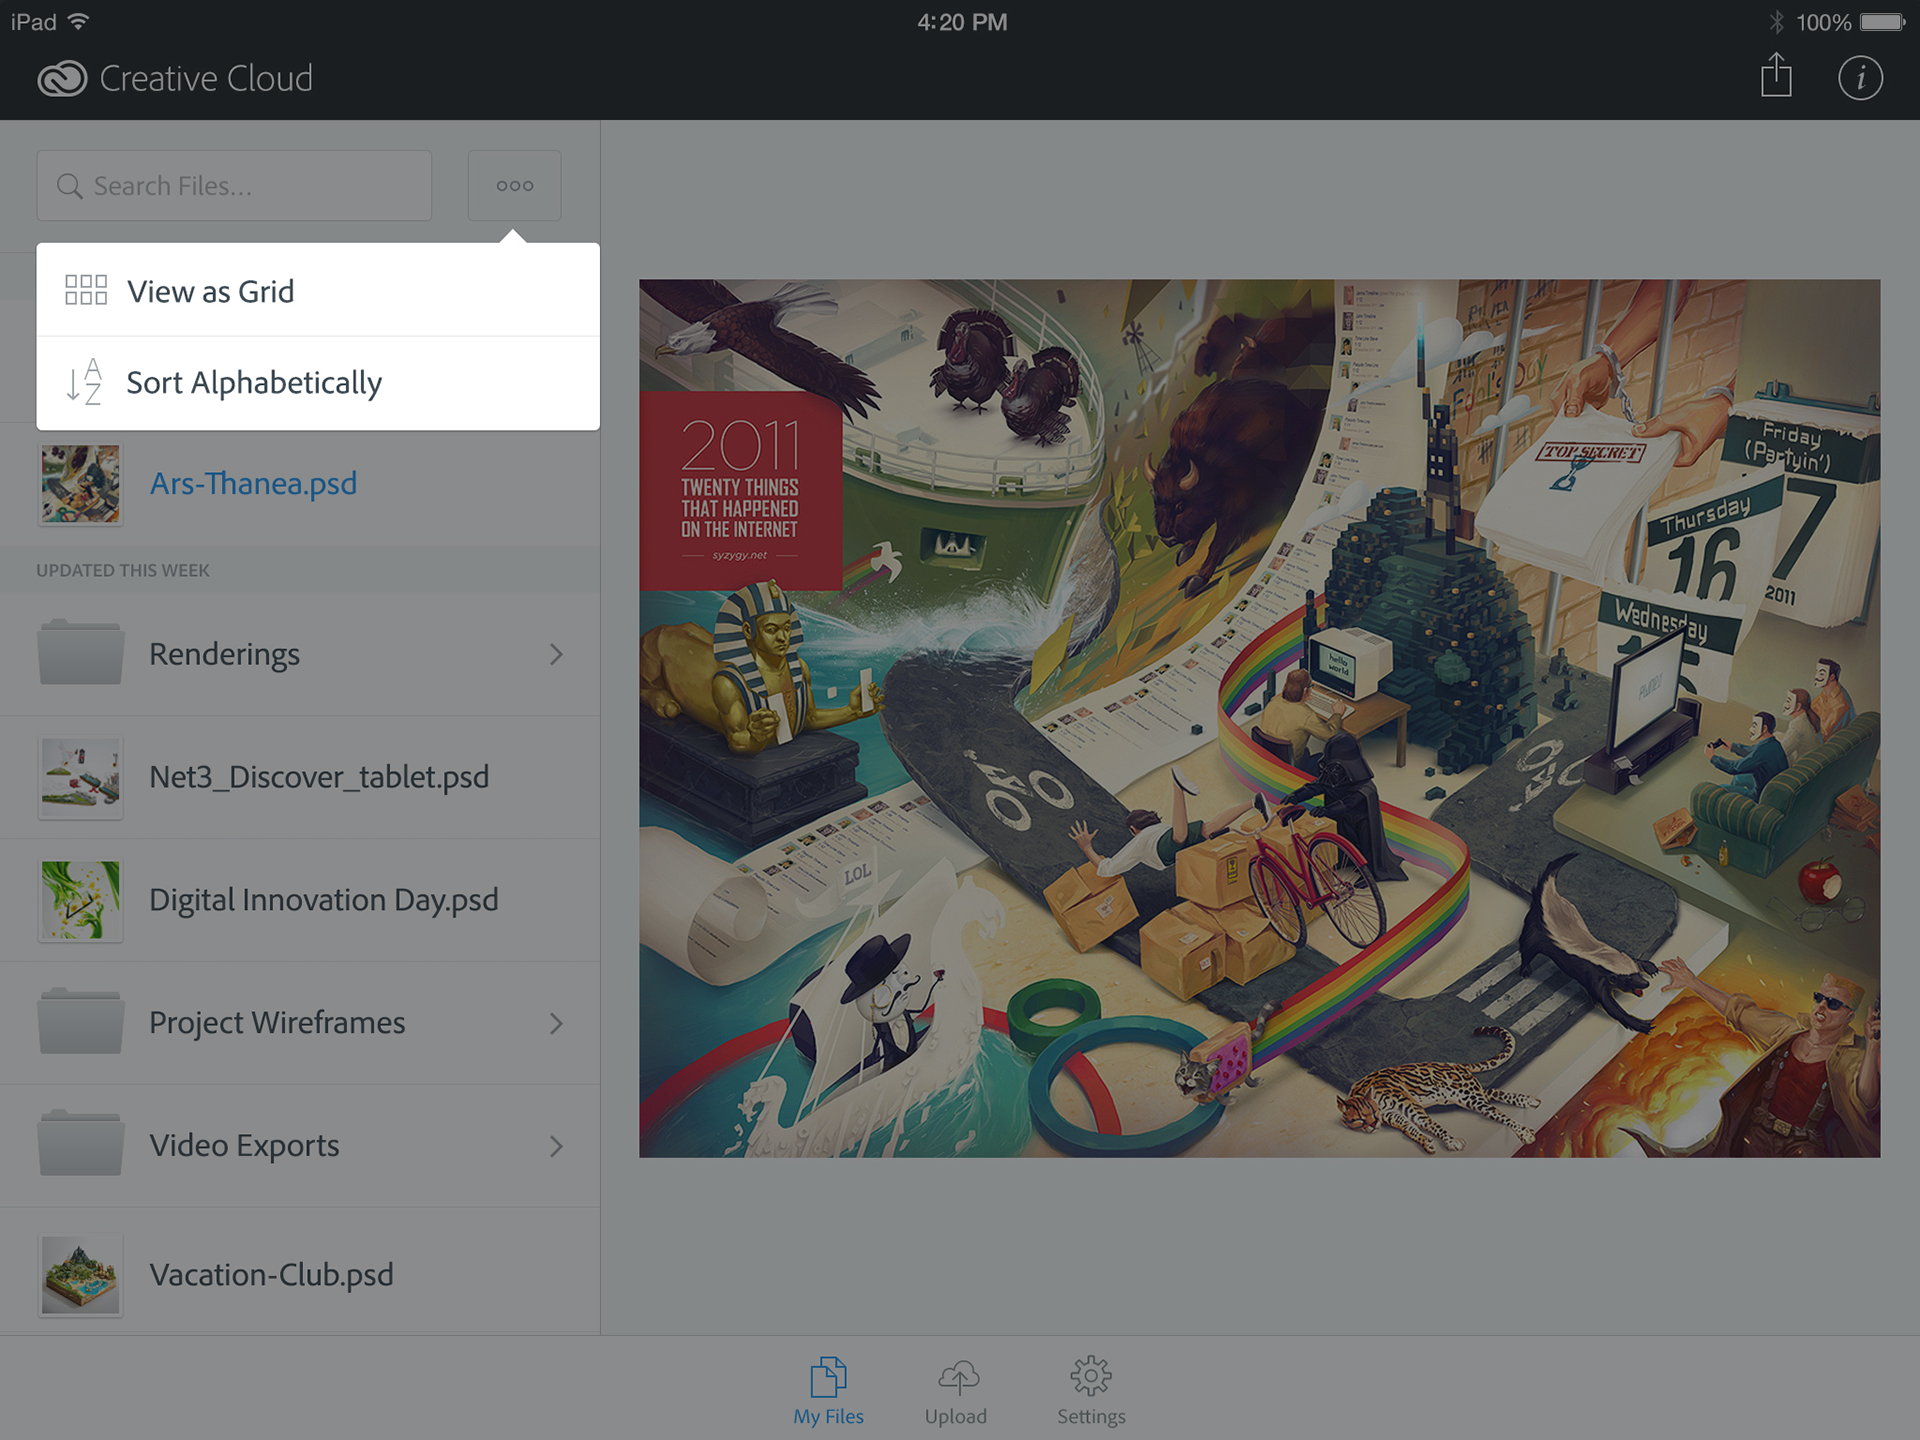Tap the 2011 artwork preview image

click(1259, 718)
